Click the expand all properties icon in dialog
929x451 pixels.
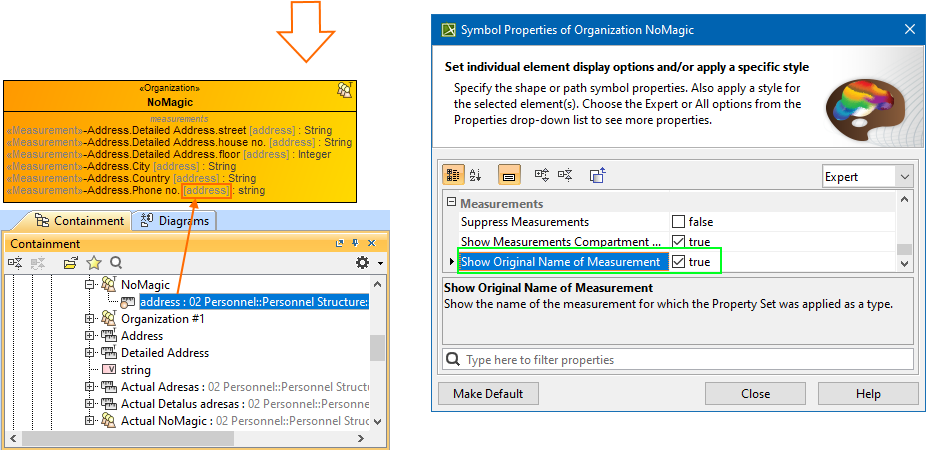[542, 175]
